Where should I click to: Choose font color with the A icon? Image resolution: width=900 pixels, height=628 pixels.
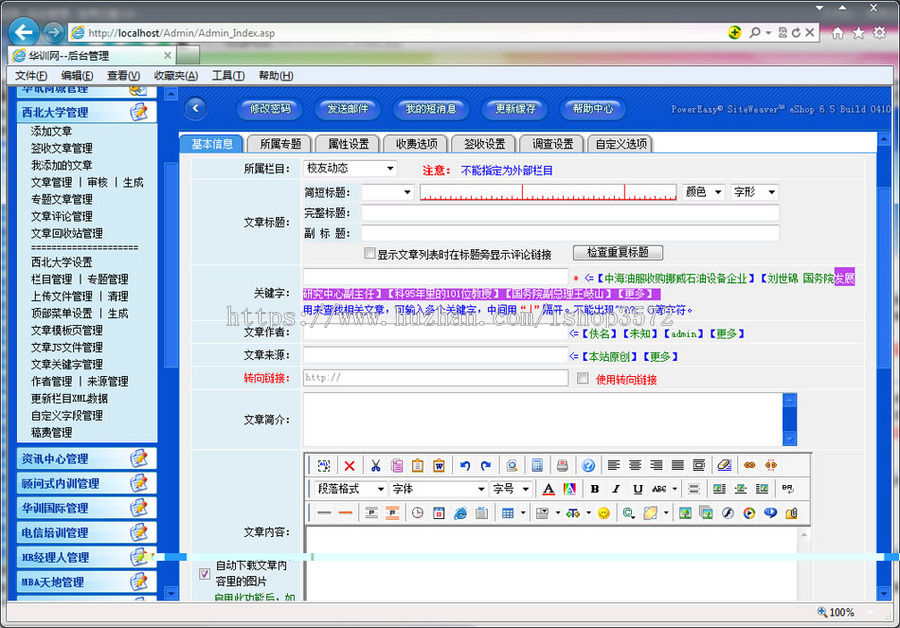(x=549, y=489)
